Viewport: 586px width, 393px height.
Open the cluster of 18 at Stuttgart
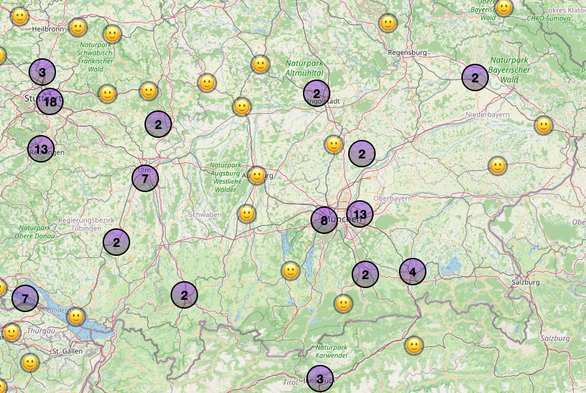(50, 102)
